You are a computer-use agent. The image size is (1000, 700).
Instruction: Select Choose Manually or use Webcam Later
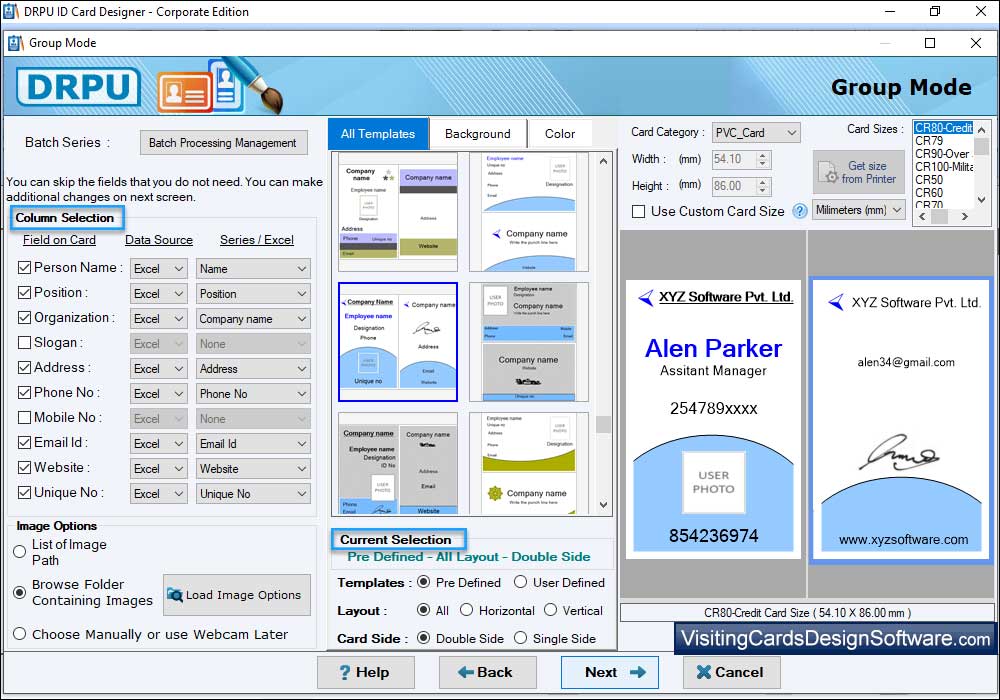pos(20,634)
